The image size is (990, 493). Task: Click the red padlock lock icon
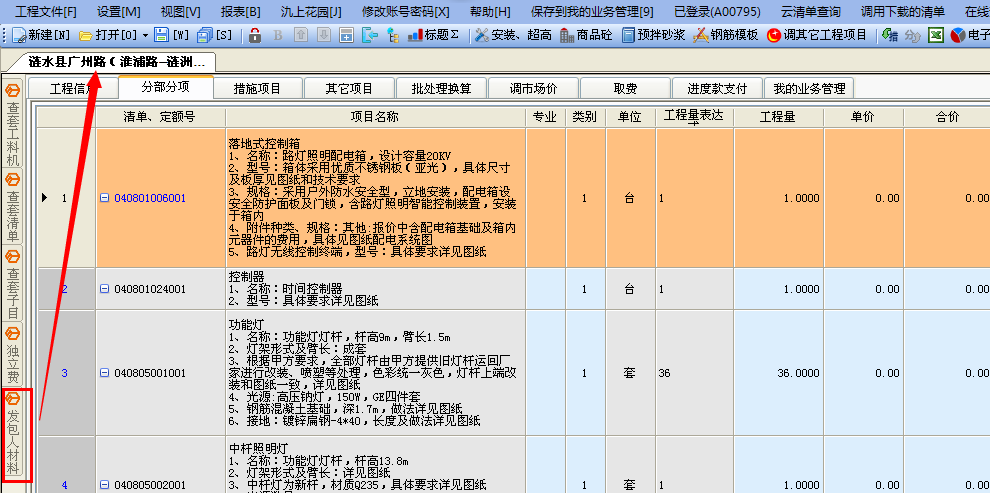pyautogui.click(x=254, y=35)
